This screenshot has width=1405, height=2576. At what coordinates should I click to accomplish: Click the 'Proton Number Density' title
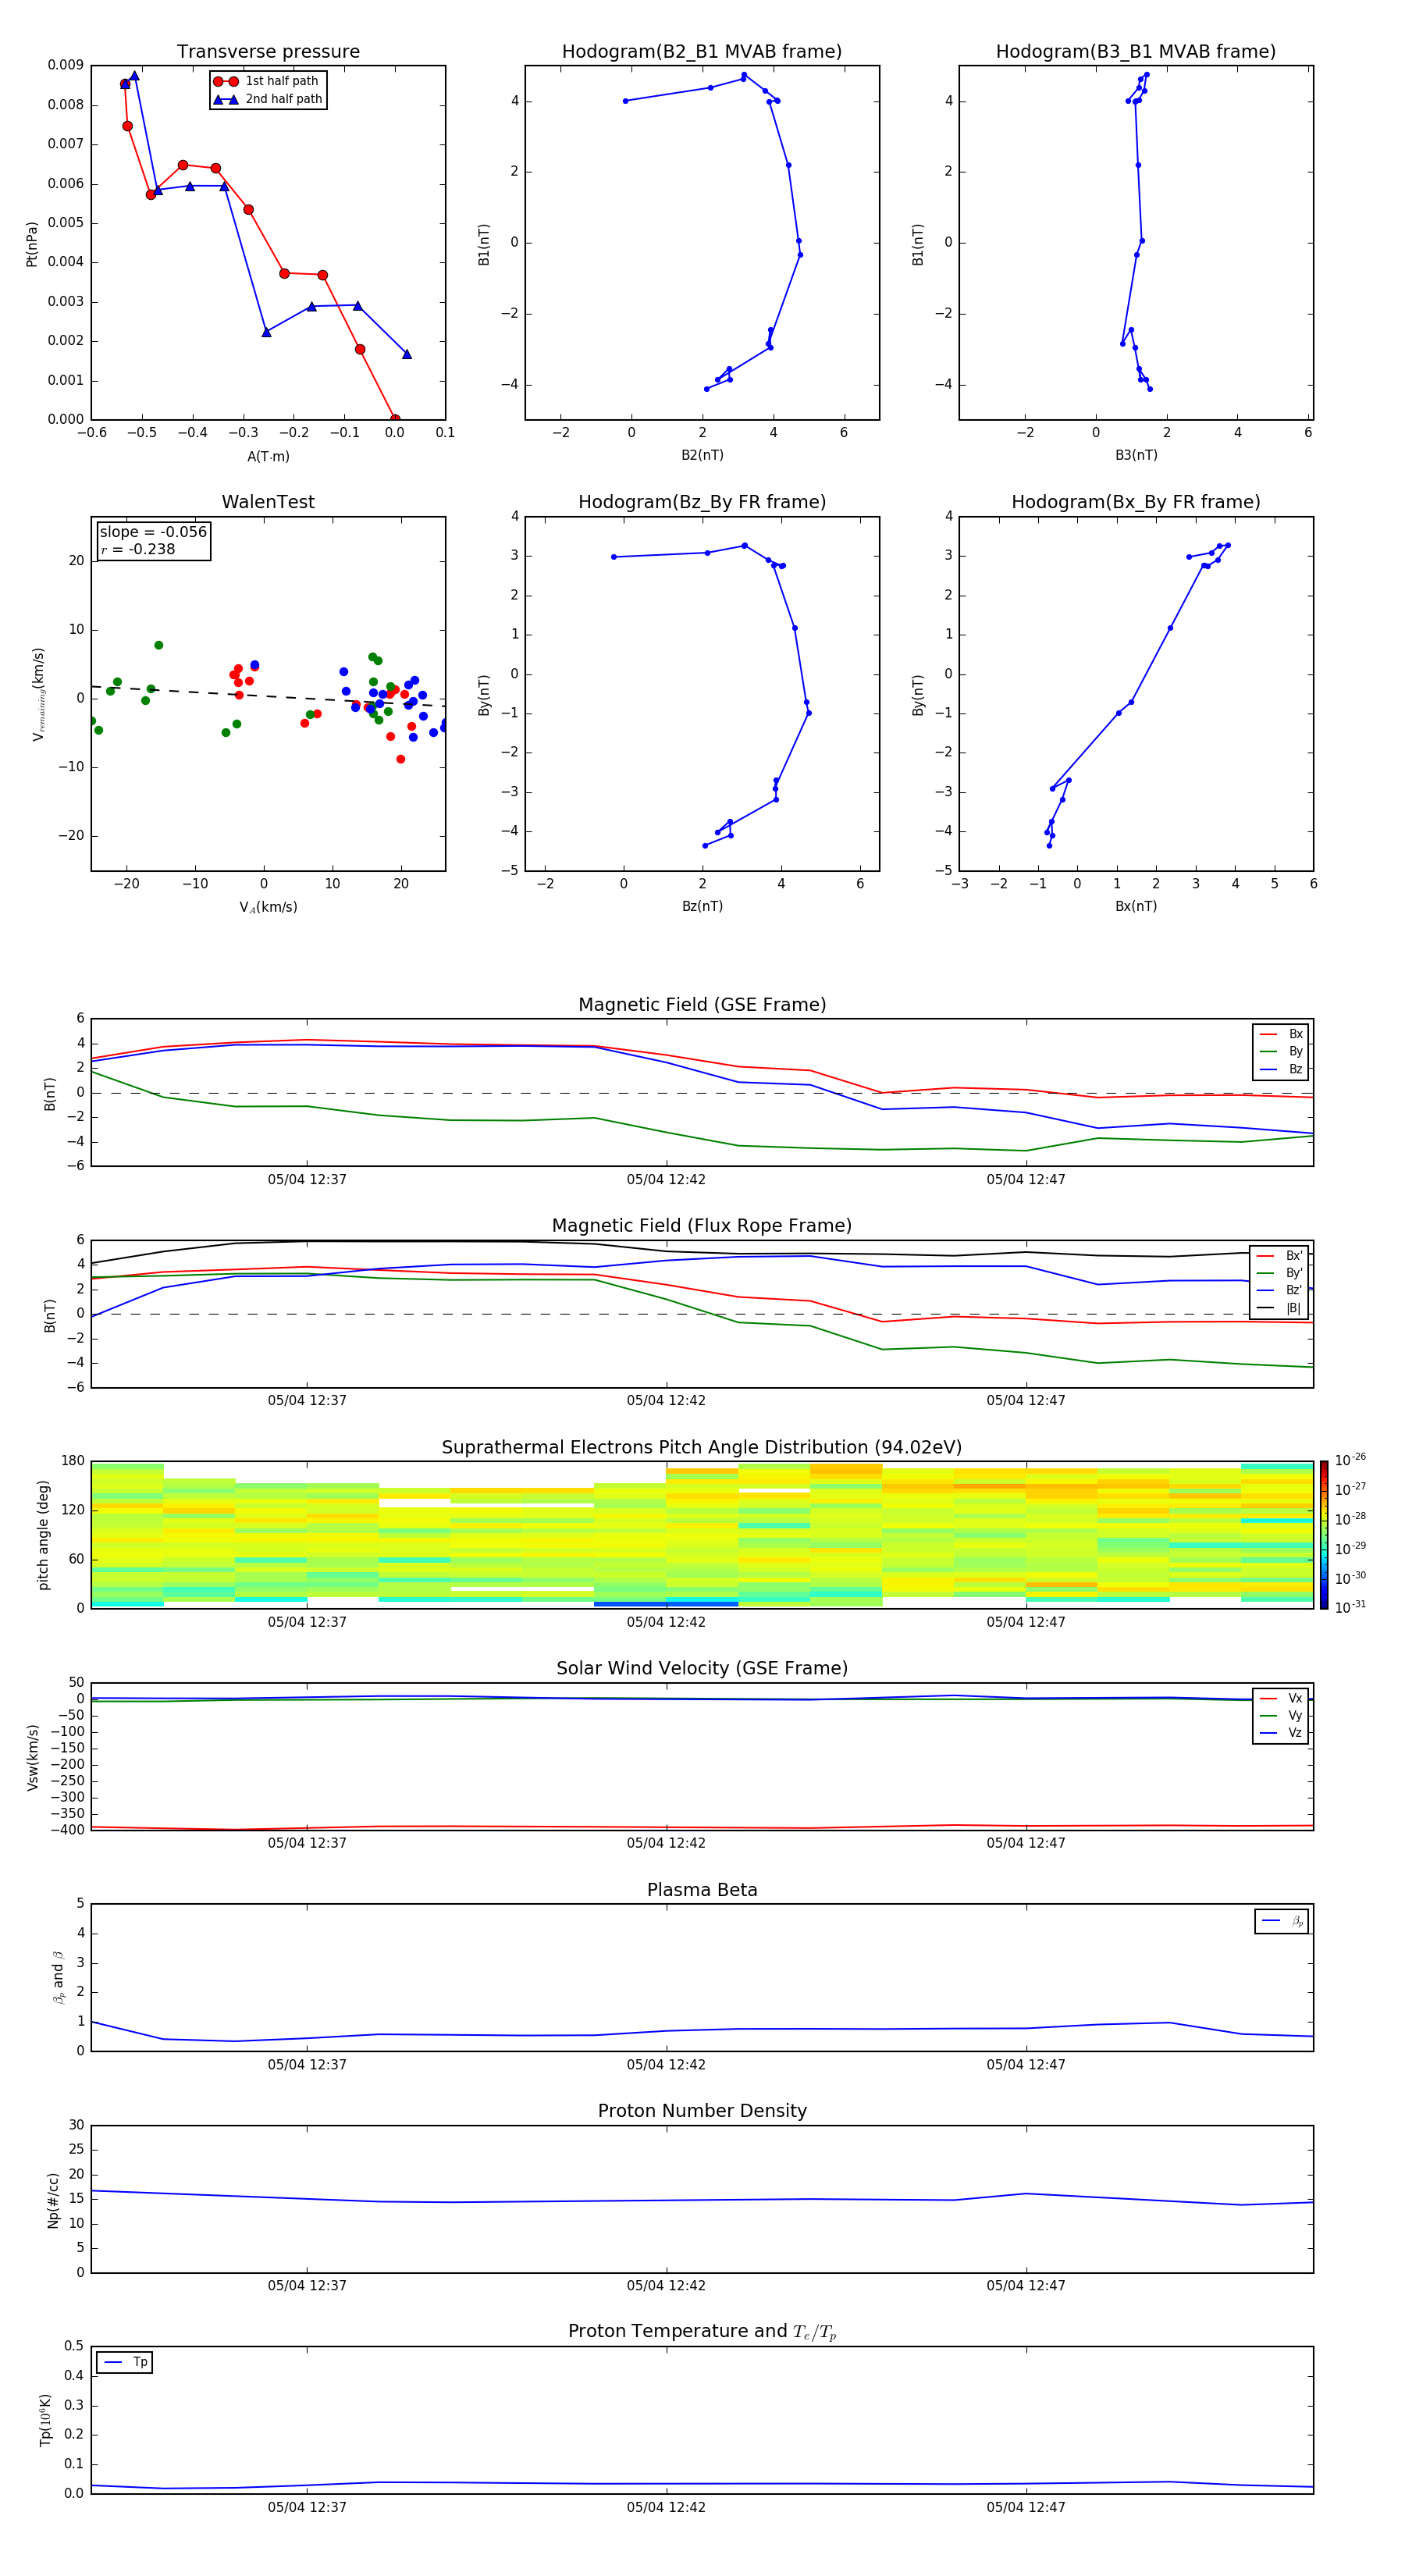click(x=702, y=2111)
